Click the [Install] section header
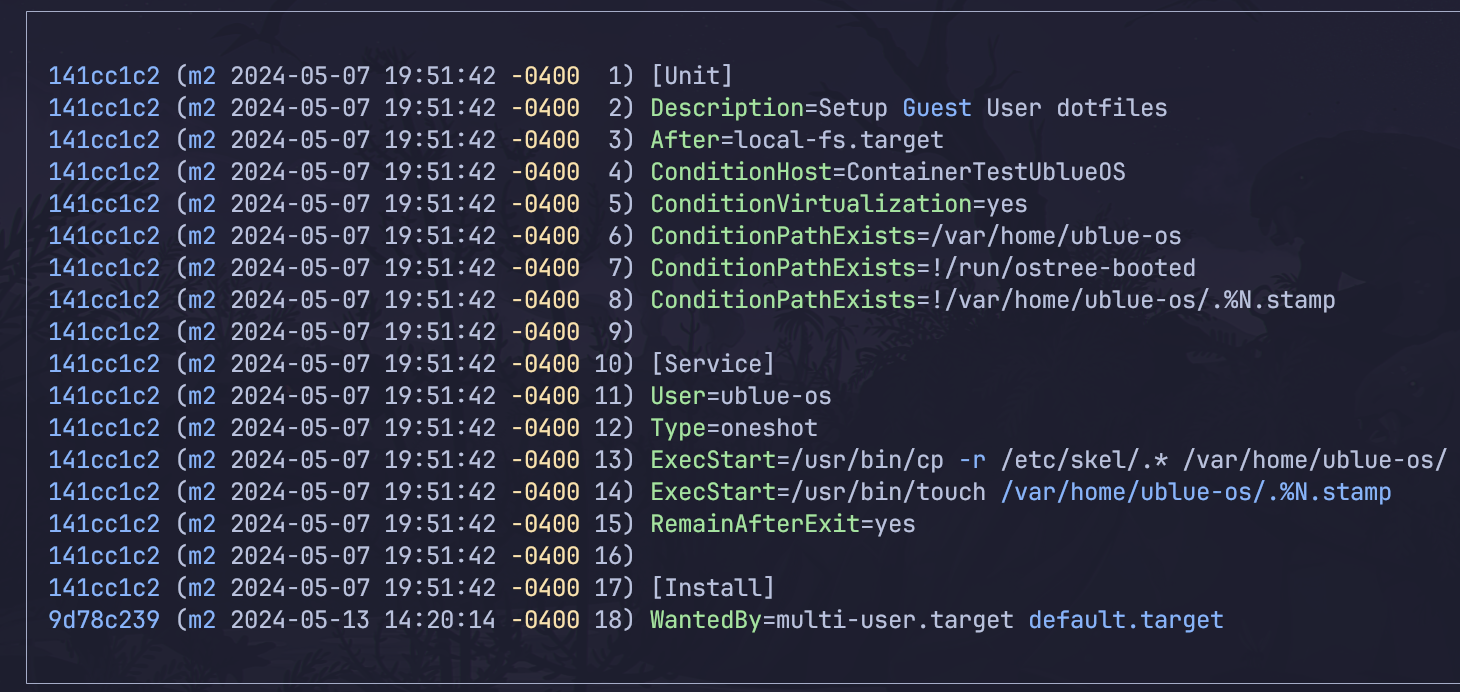Screen dimensions: 1460x692 point(712,588)
